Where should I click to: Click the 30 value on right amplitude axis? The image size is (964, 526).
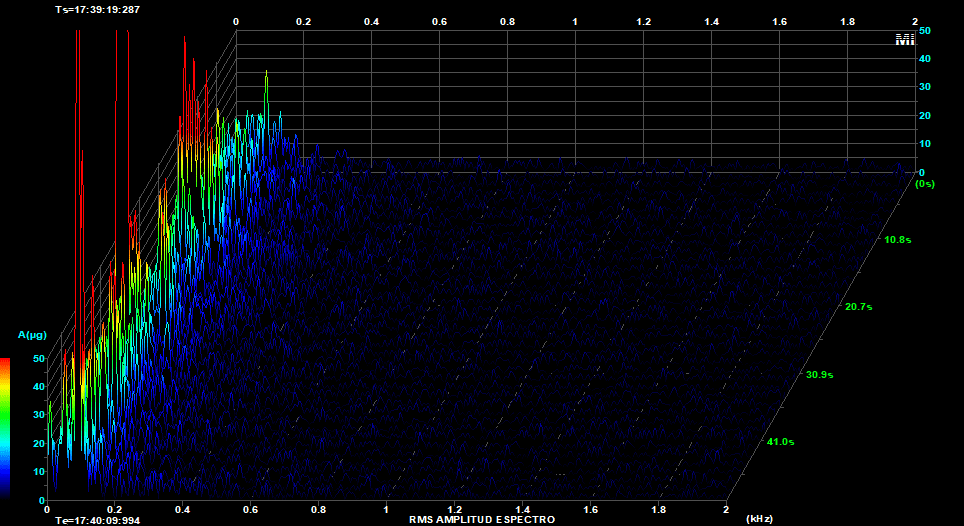[x=925, y=87]
